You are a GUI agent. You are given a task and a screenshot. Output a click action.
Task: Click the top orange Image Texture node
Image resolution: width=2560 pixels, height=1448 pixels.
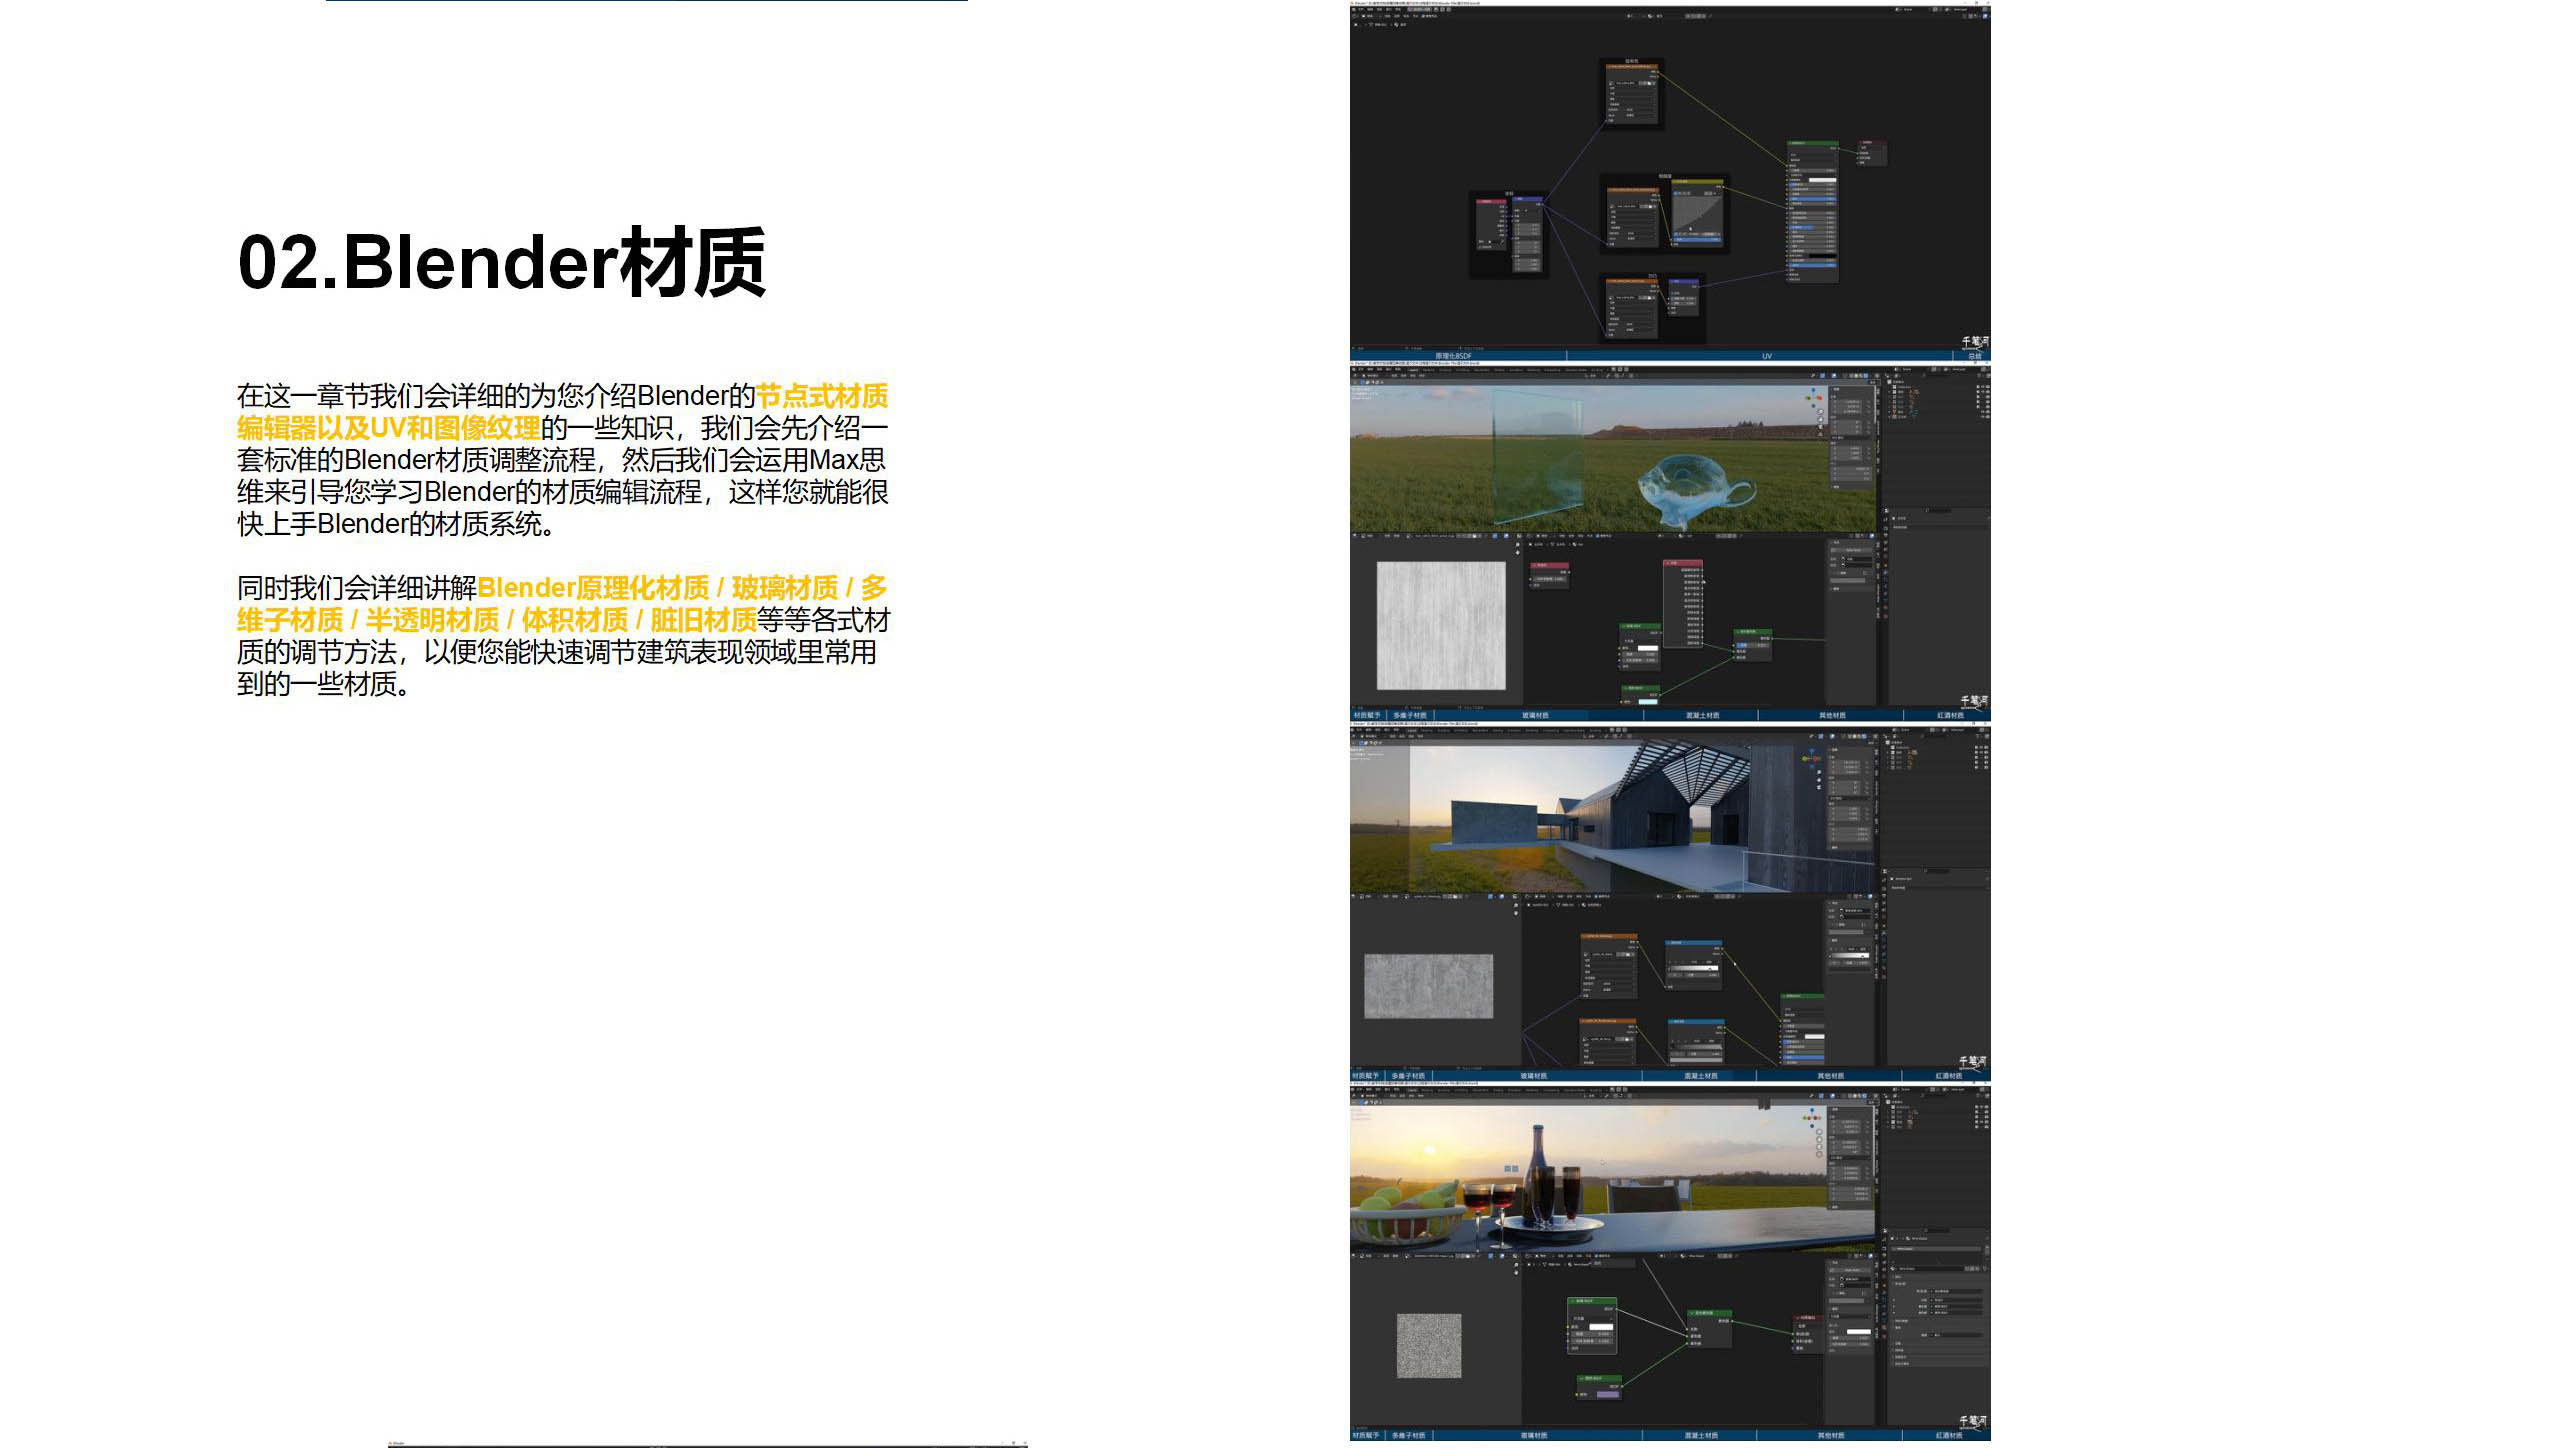1632,95
